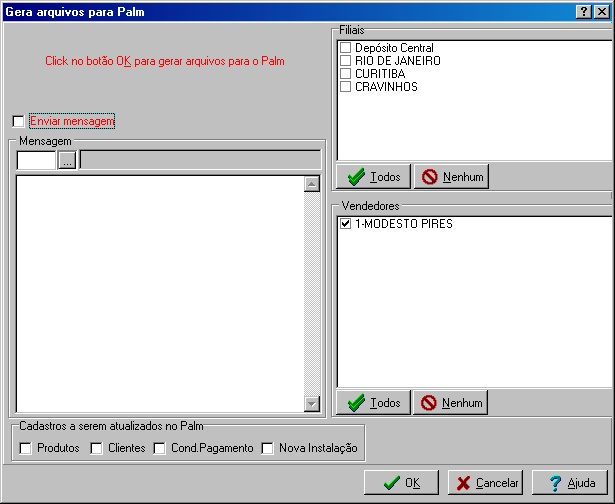The image size is (615, 504).
Task: Select all vendors with Vendedores Todos button
Action: tap(373, 403)
